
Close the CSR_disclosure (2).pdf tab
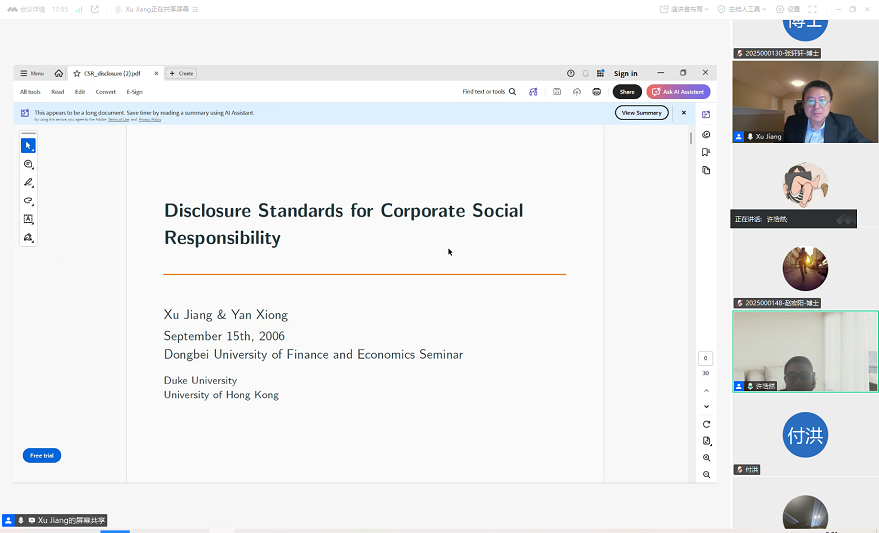pos(156,73)
